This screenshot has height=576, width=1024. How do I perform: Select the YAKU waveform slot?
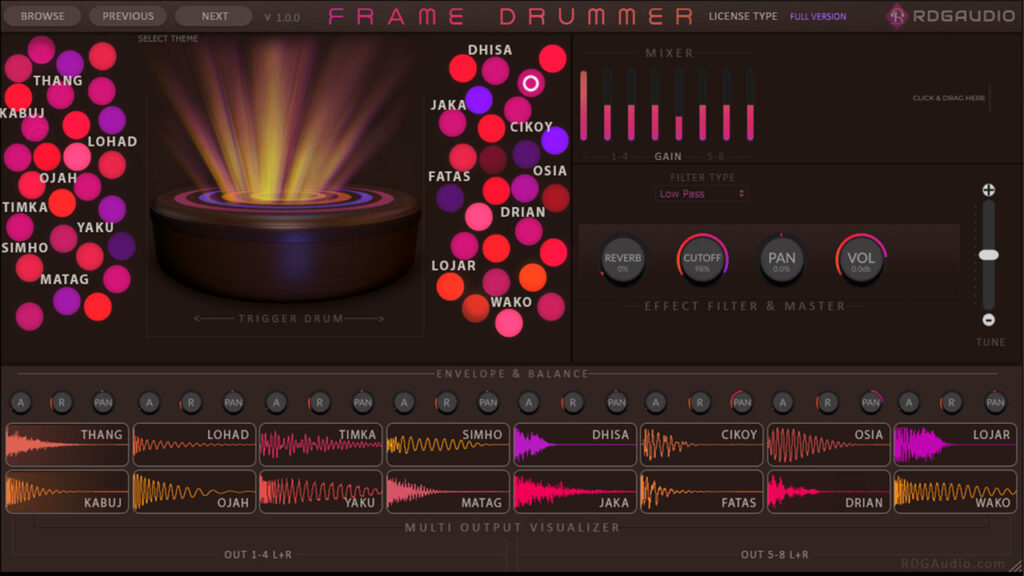pos(321,492)
